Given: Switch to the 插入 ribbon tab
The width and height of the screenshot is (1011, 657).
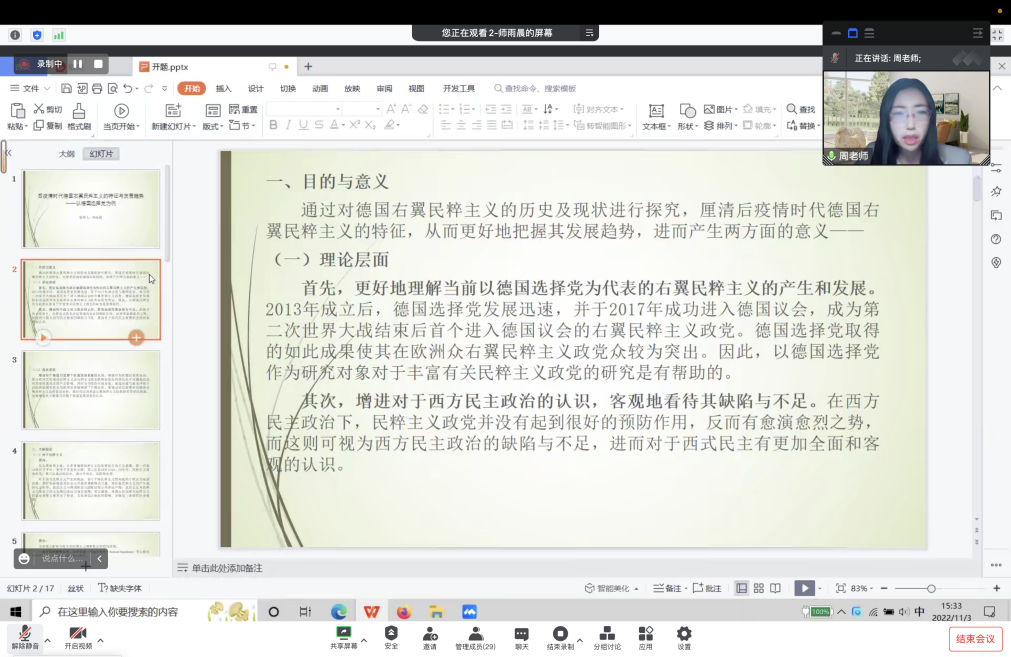Looking at the screenshot, I should [223, 88].
